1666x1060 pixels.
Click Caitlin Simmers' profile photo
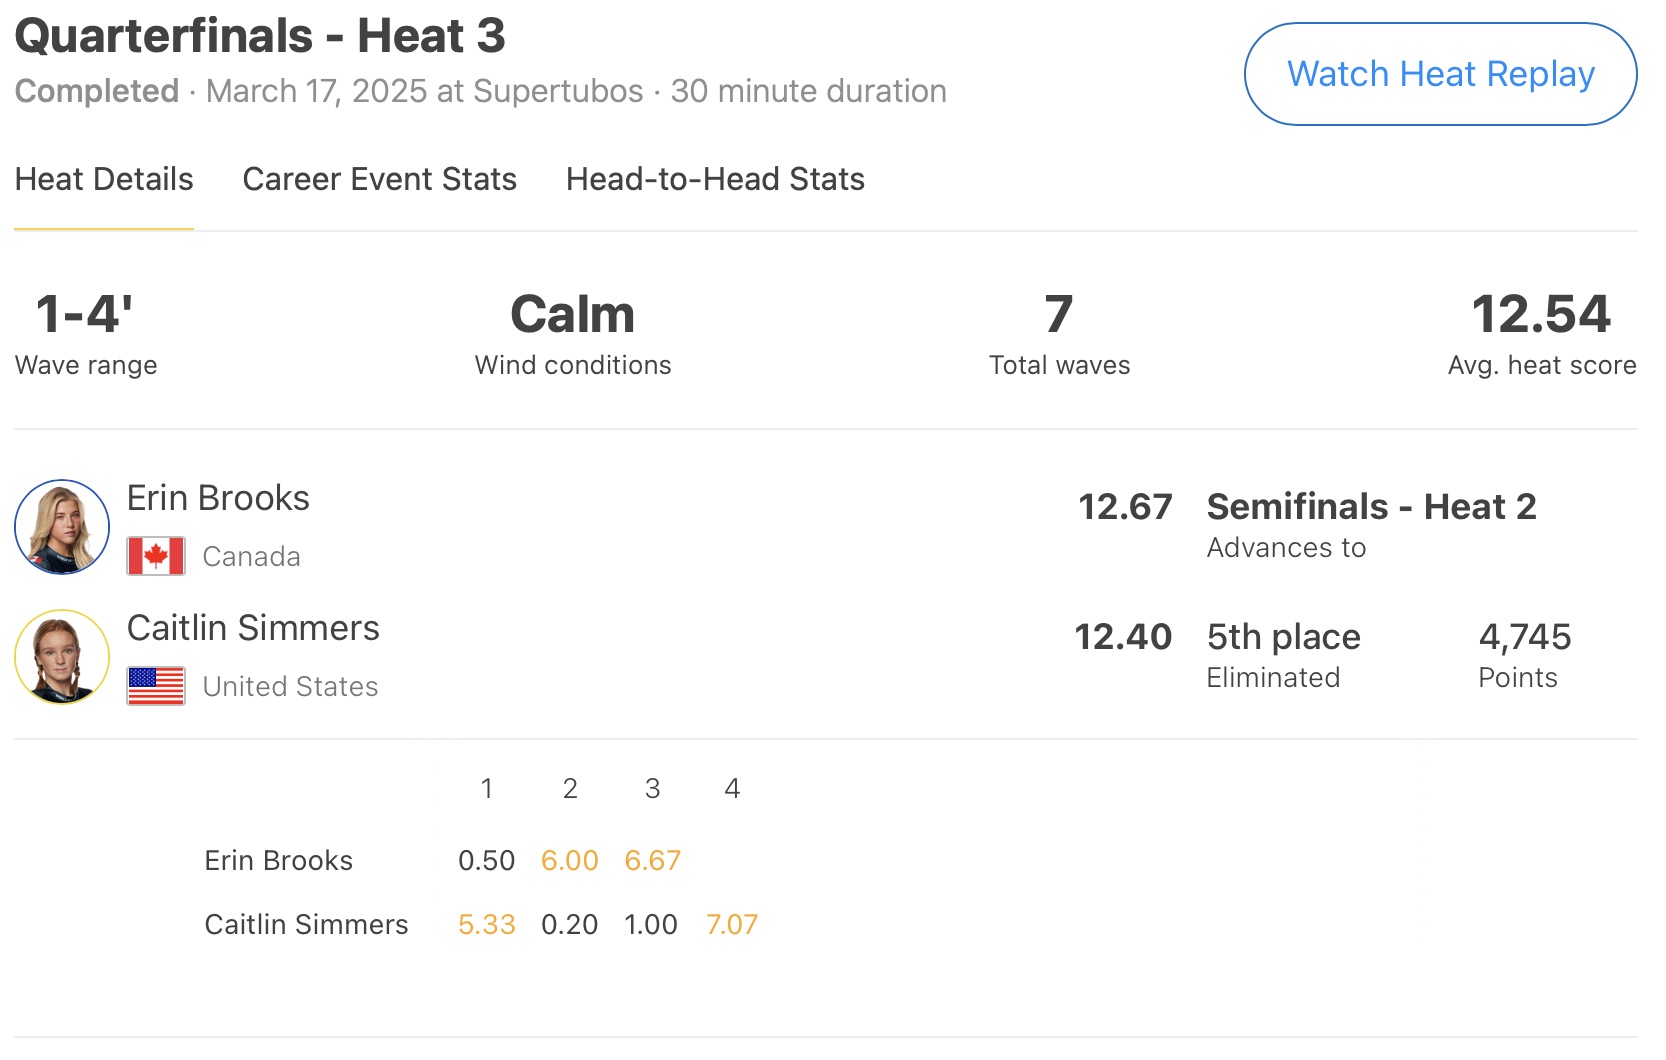(x=62, y=657)
